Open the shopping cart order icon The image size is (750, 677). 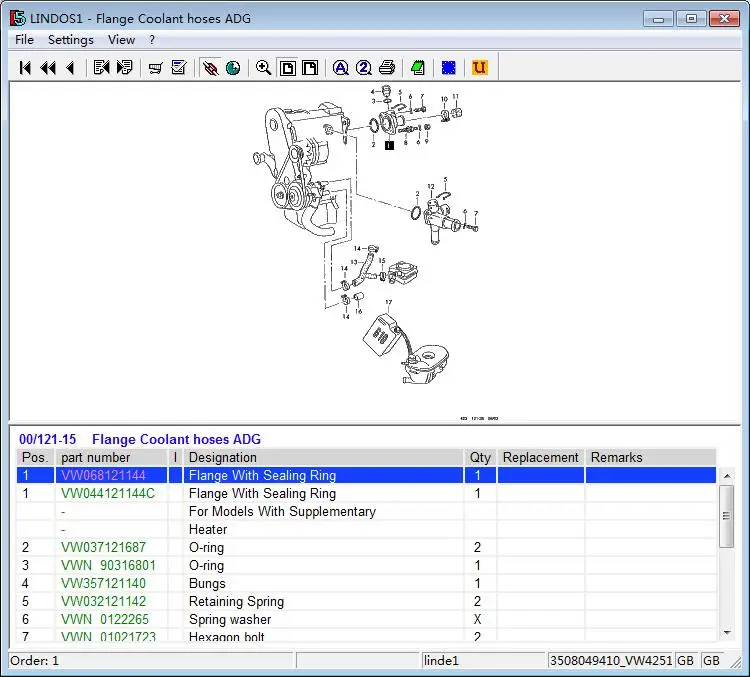tap(155, 68)
